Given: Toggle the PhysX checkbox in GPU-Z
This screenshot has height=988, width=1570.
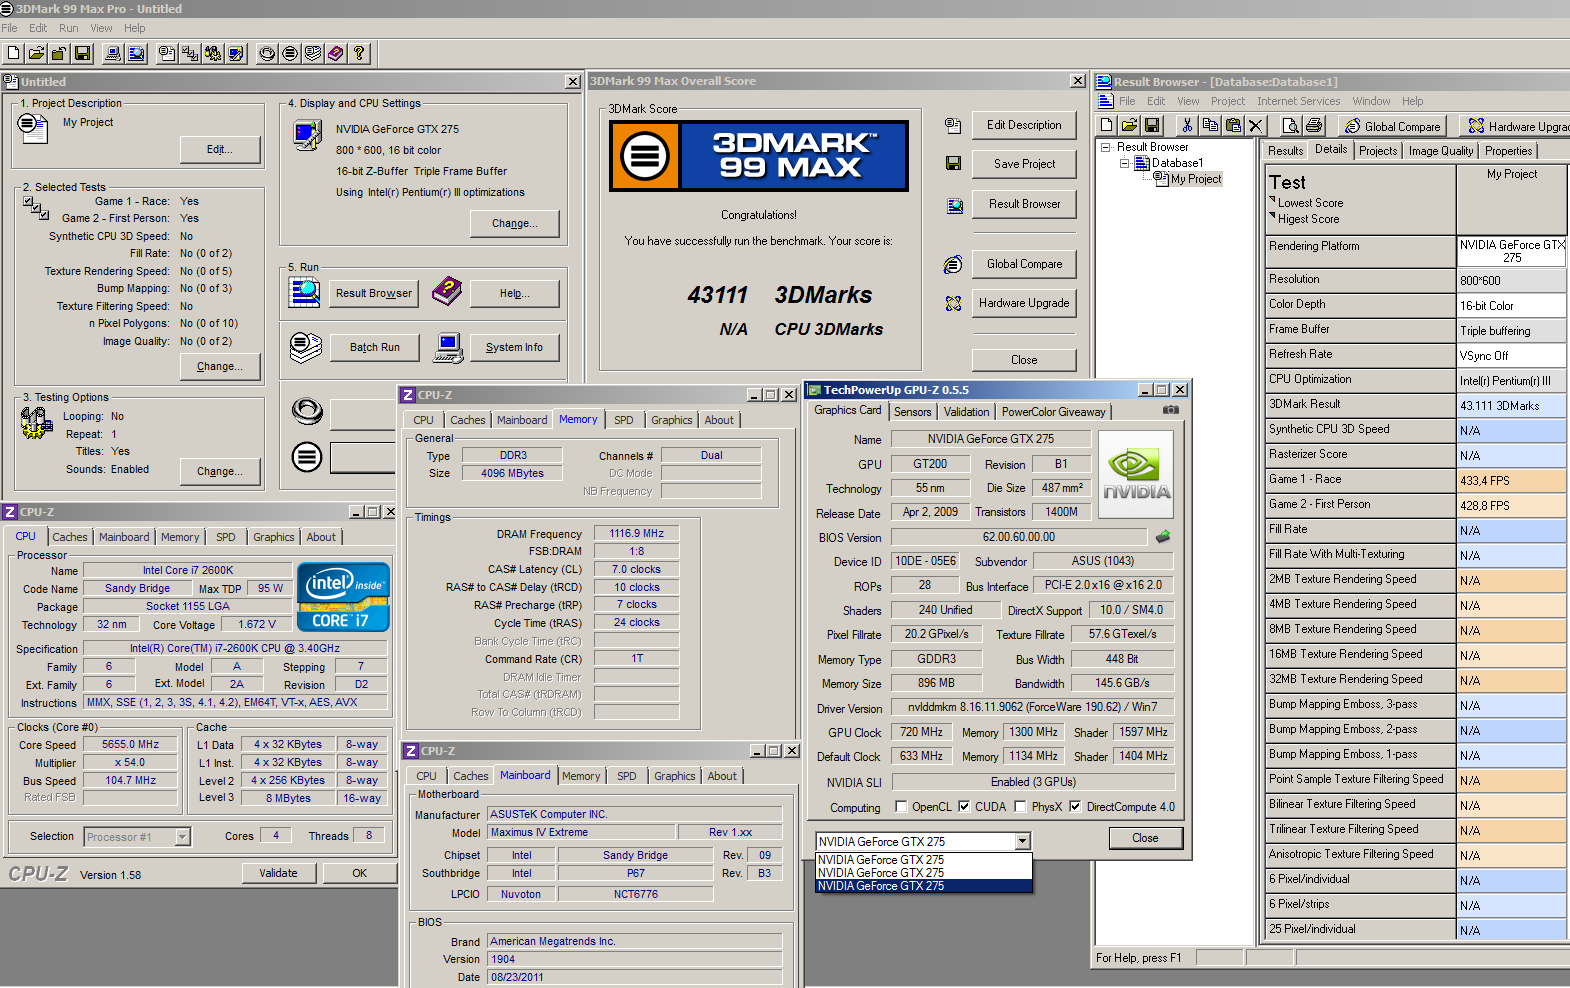Looking at the screenshot, I should [1020, 806].
